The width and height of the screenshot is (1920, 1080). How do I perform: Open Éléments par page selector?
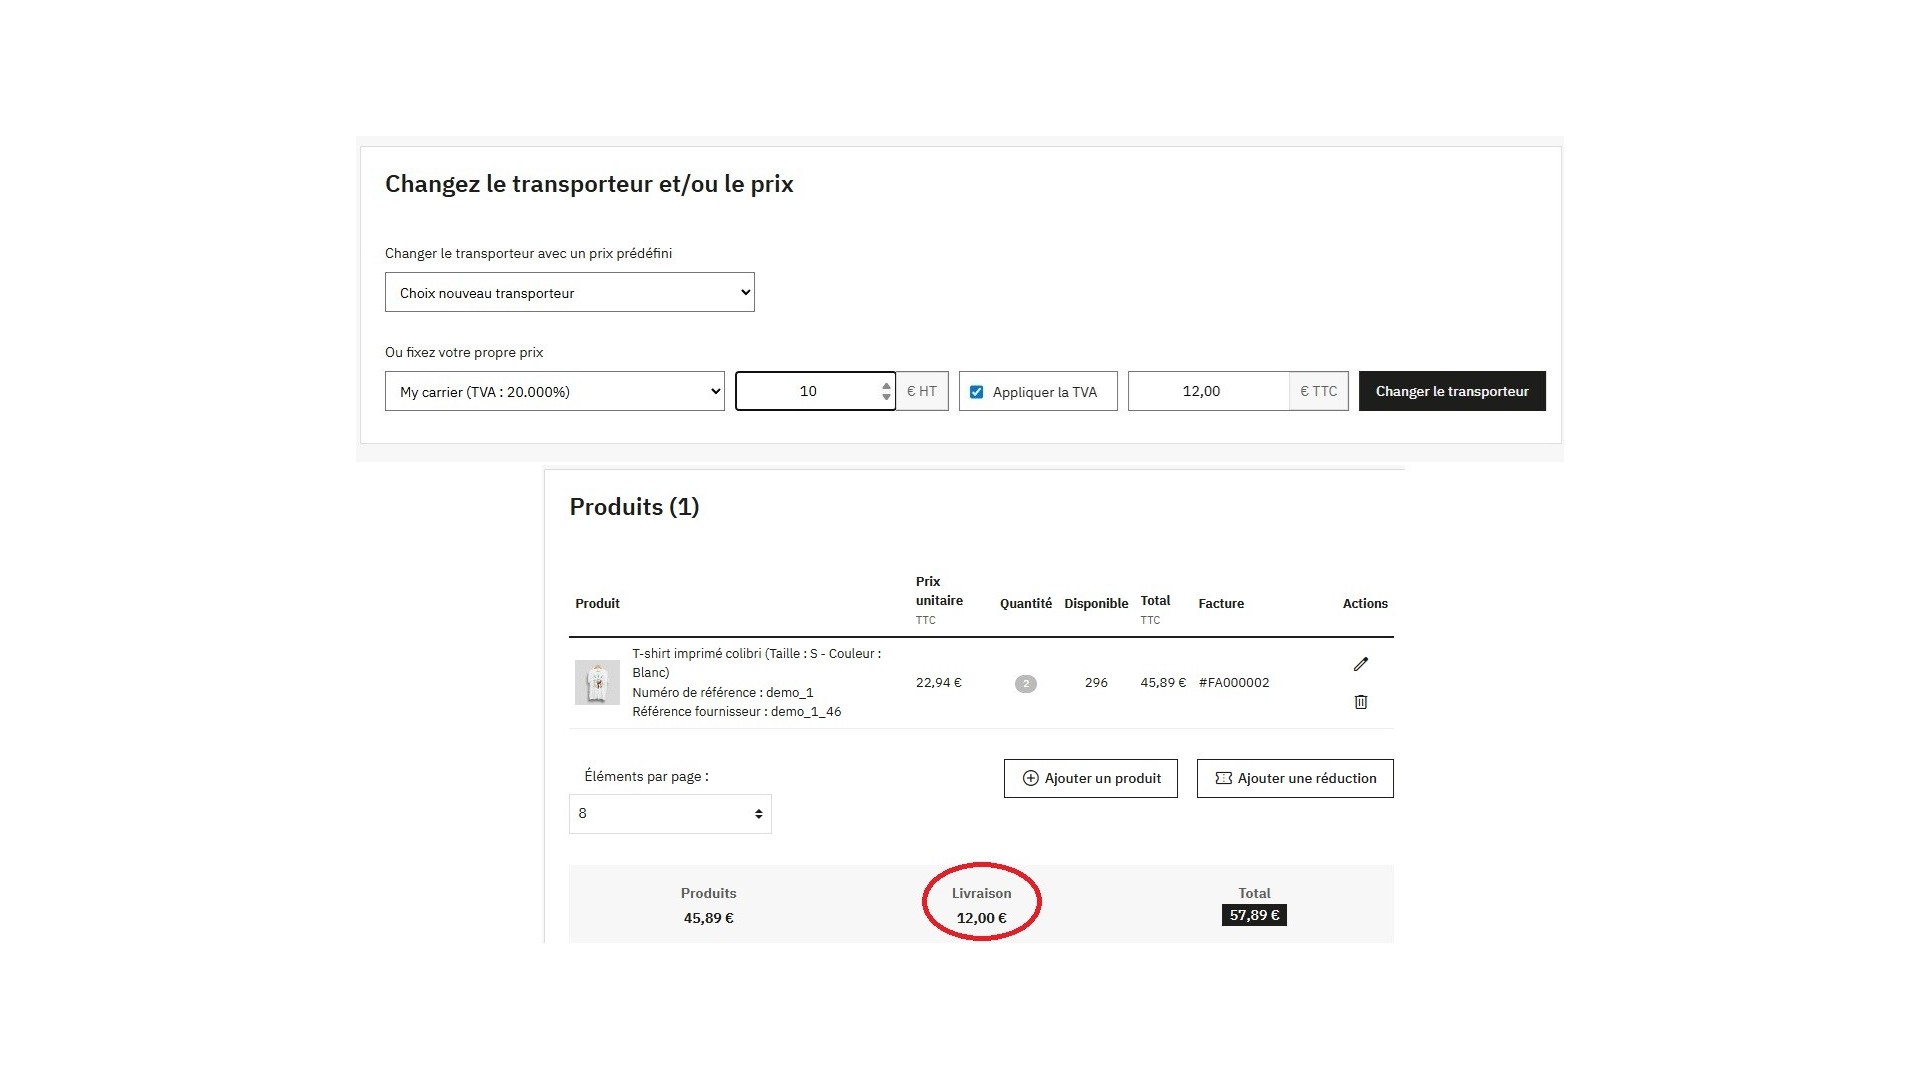670,814
